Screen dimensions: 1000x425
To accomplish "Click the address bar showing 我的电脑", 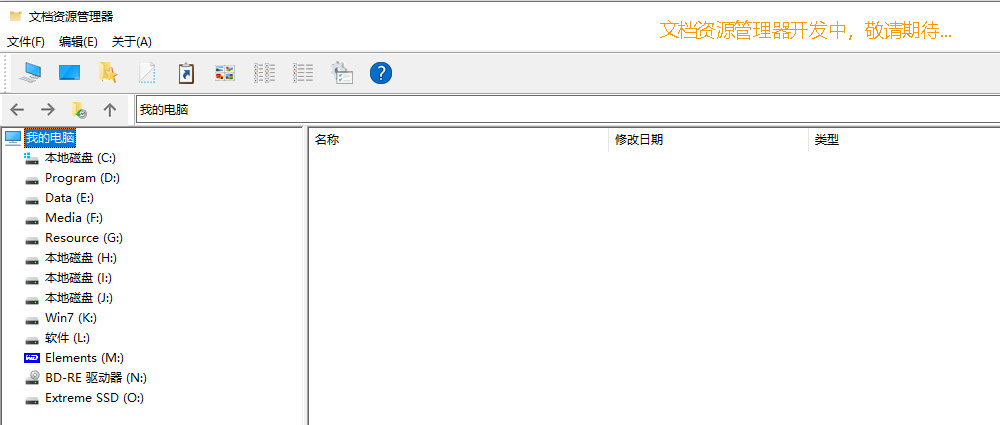I will click(568, 110).
